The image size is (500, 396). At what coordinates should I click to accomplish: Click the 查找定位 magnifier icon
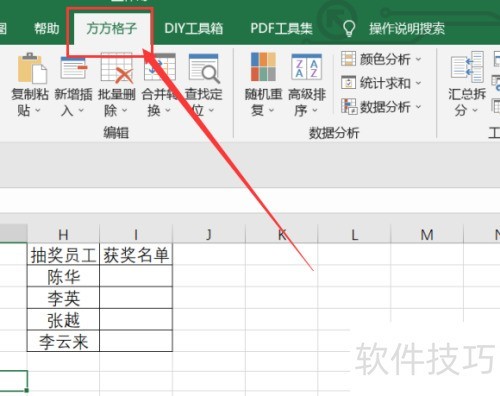[x=204, y=68]
